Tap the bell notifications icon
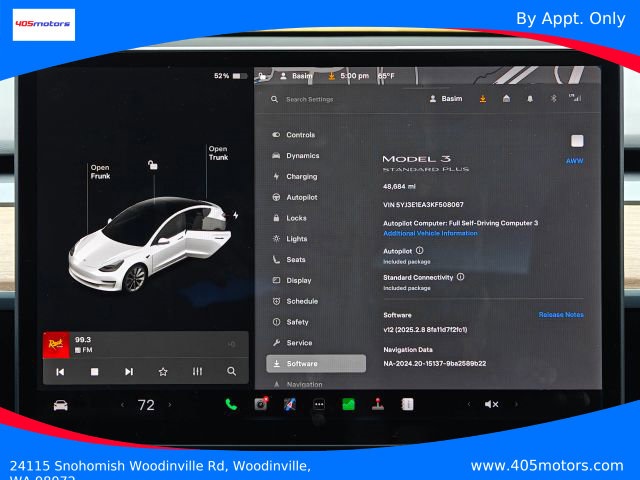Image resolution: width=640 pixels, height=480 pixels. pyautogui.click(x=530, y=99)
